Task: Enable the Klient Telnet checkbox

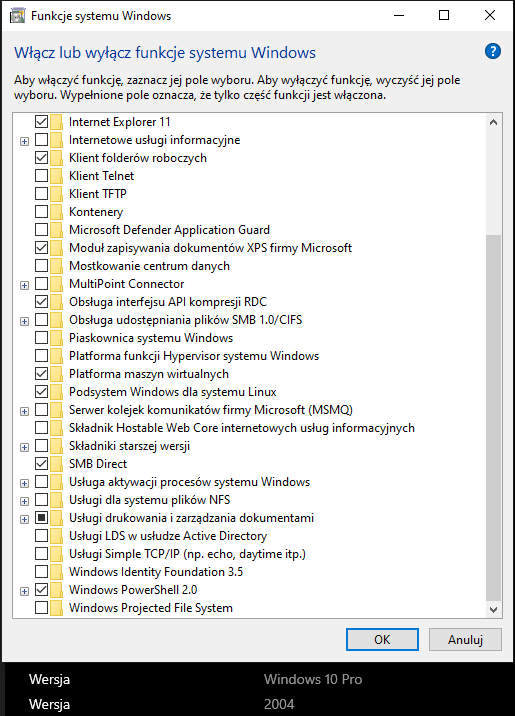Action: (x=42, y=176)
